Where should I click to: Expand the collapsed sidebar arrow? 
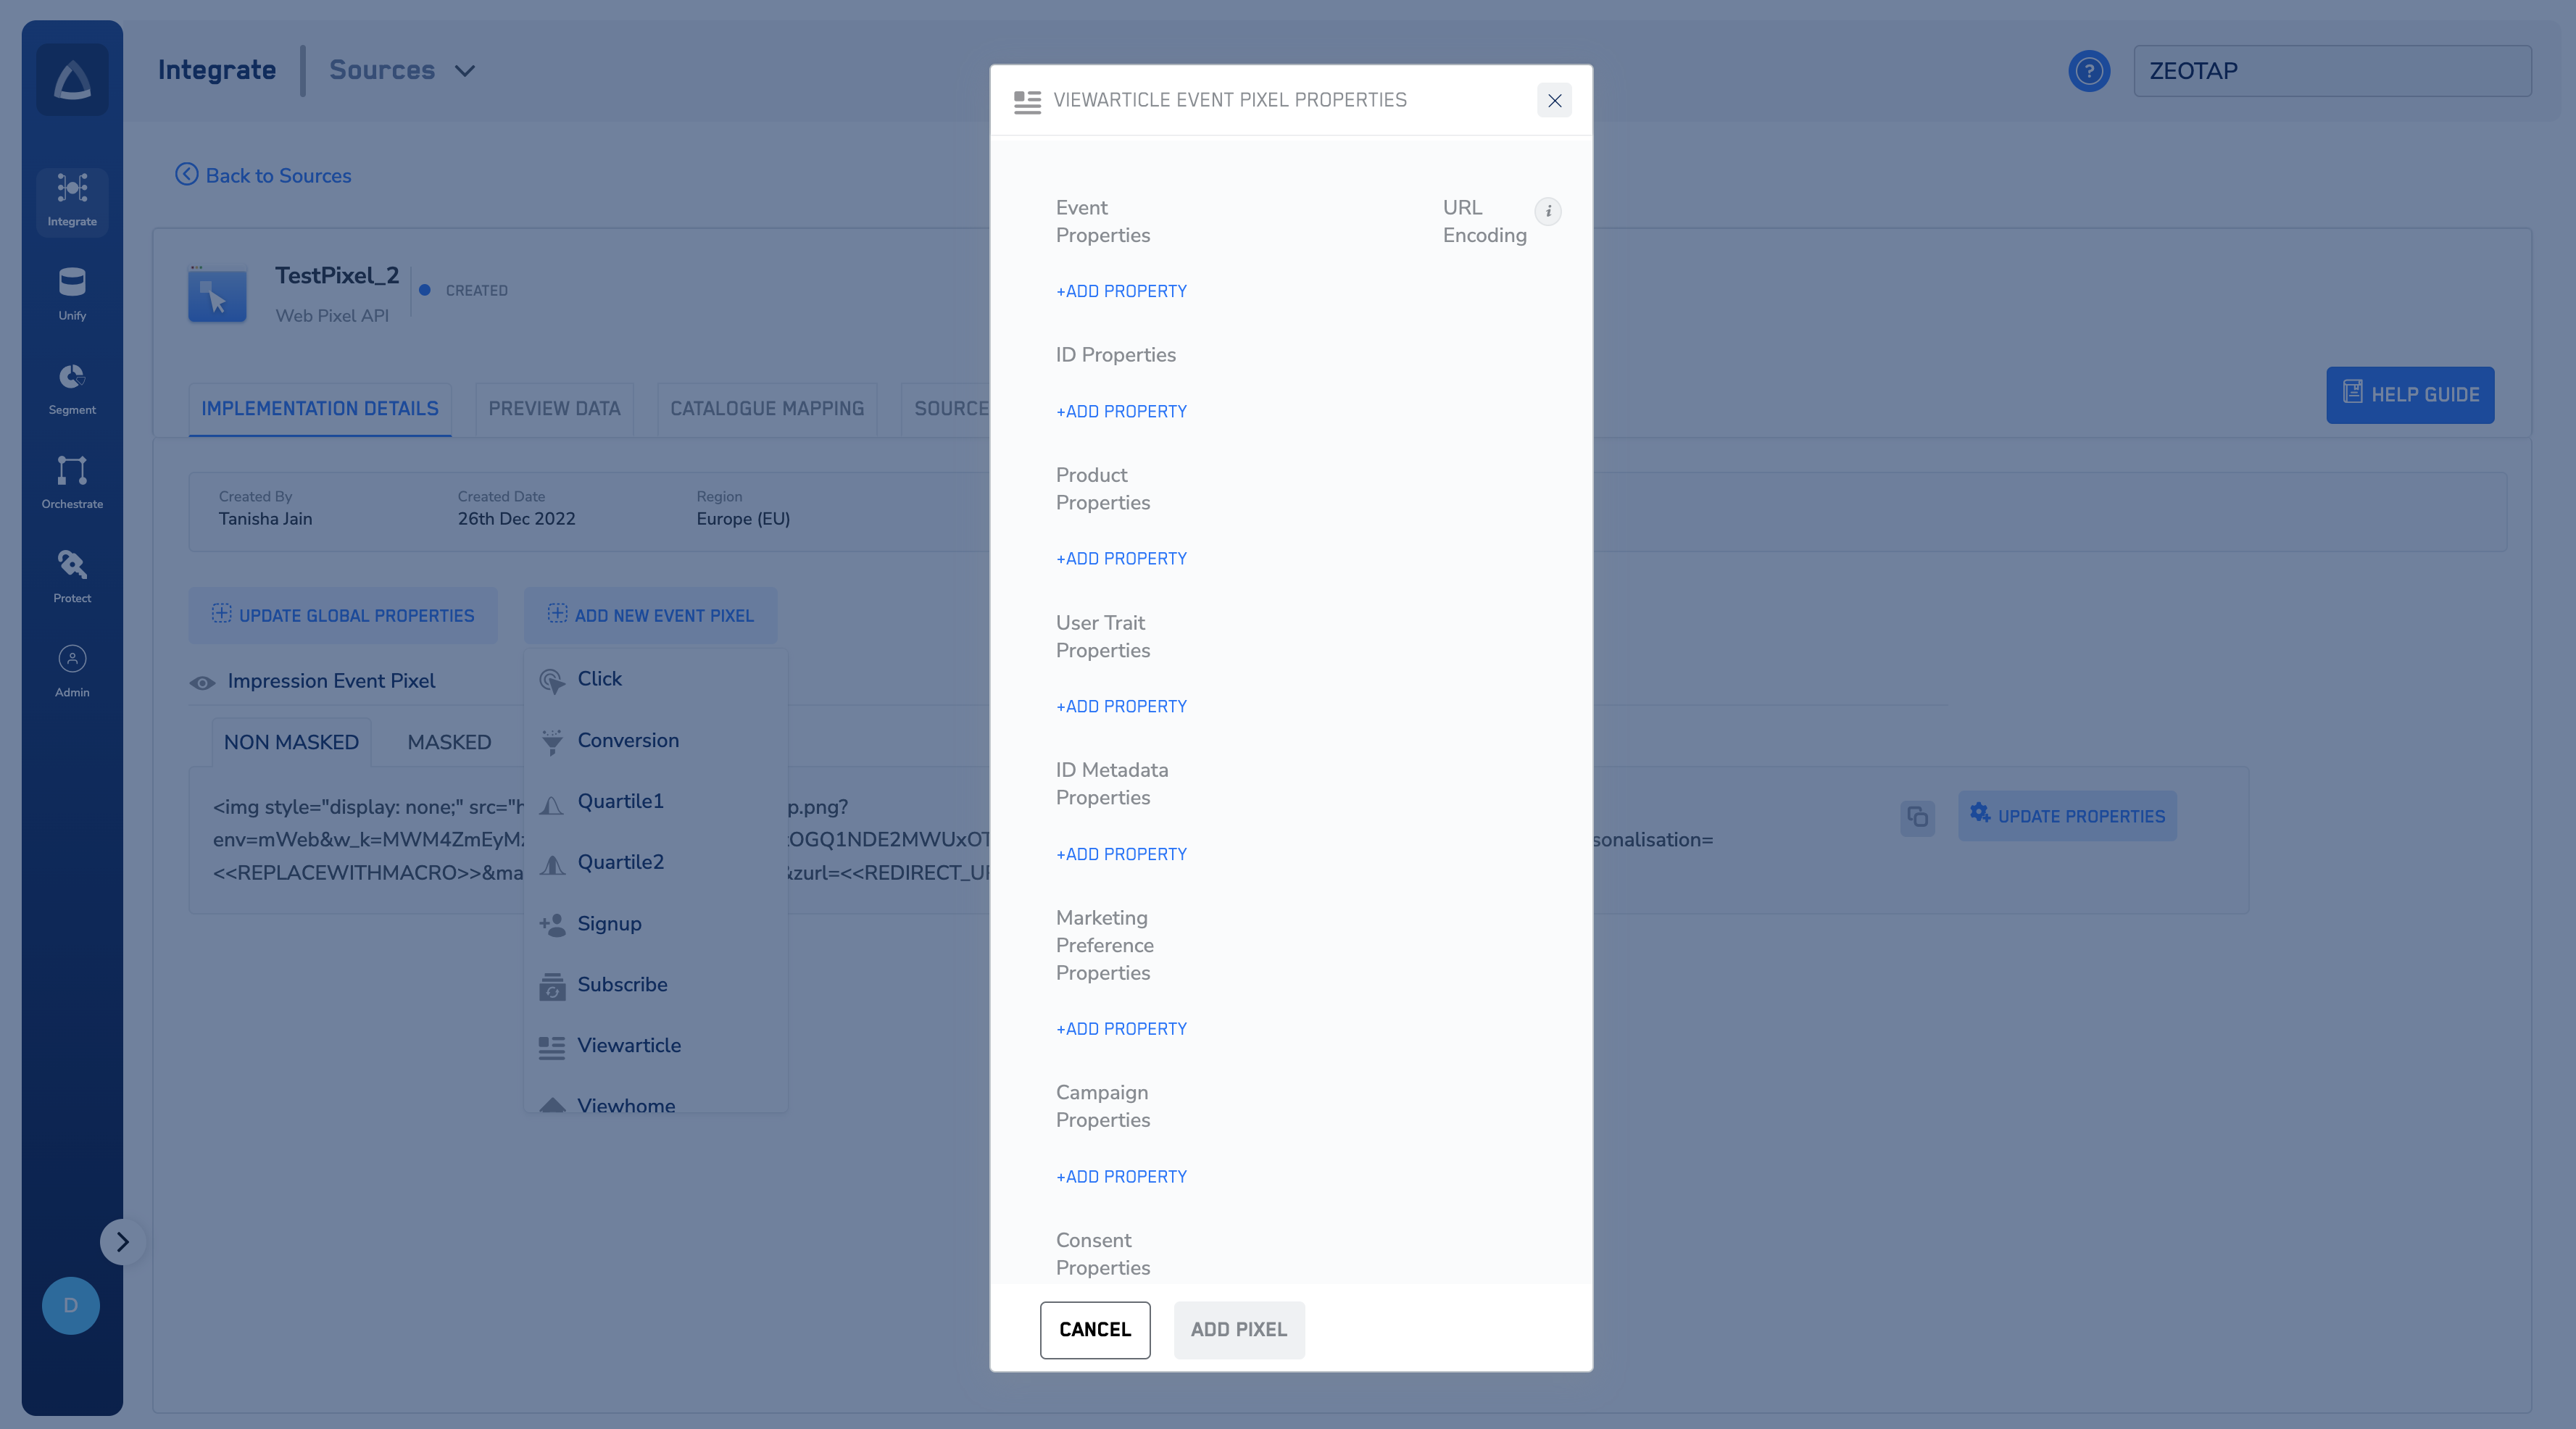click(122, 1241)
